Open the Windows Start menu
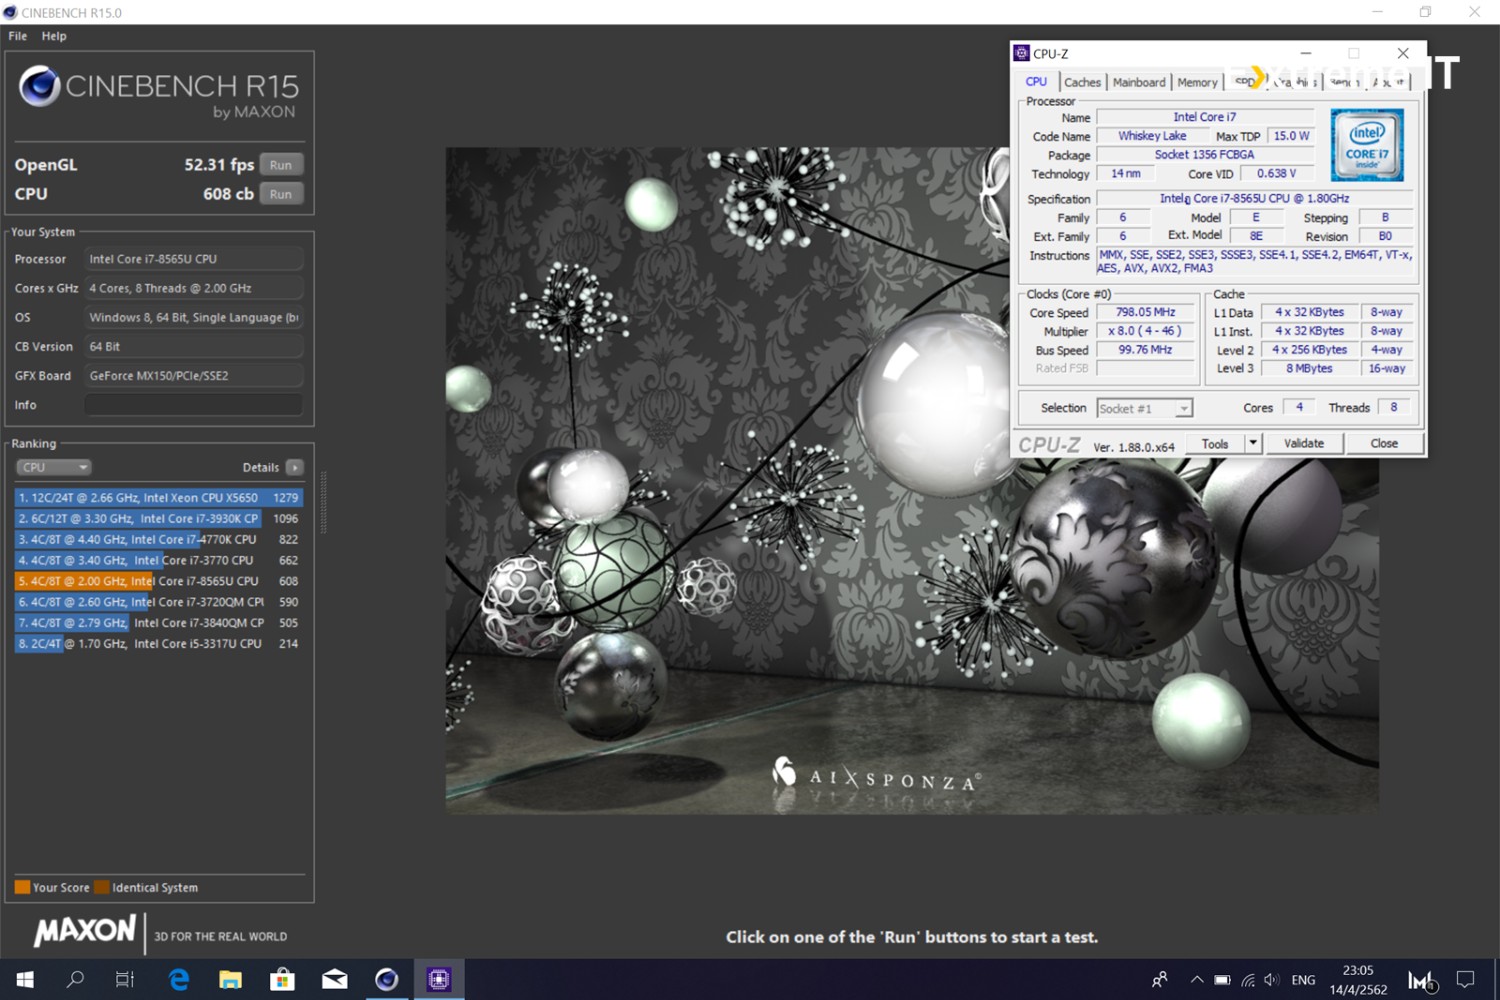This screenshot has width=1500, height=1000. tap(24, 980)
